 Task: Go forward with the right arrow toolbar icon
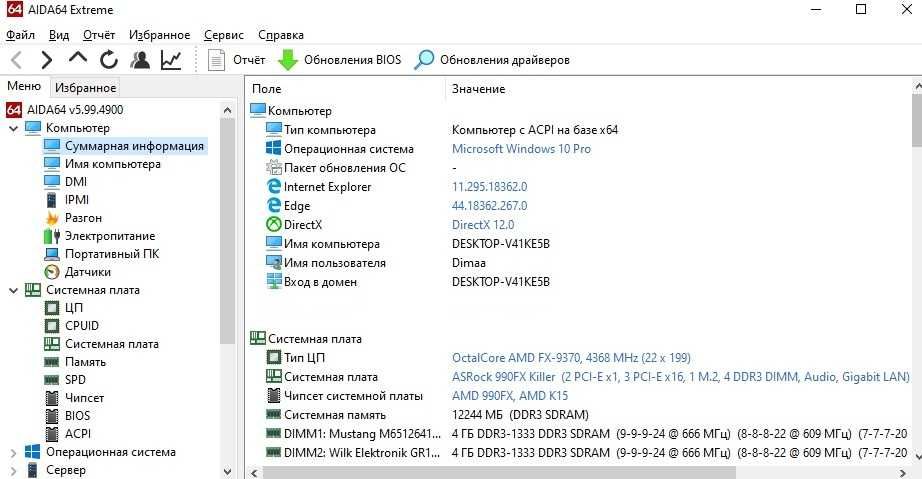coord(46,60)
